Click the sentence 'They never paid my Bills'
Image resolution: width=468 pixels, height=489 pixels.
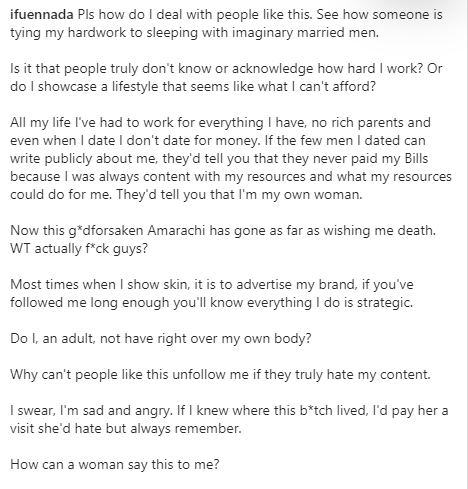click(x=355, y=159)
